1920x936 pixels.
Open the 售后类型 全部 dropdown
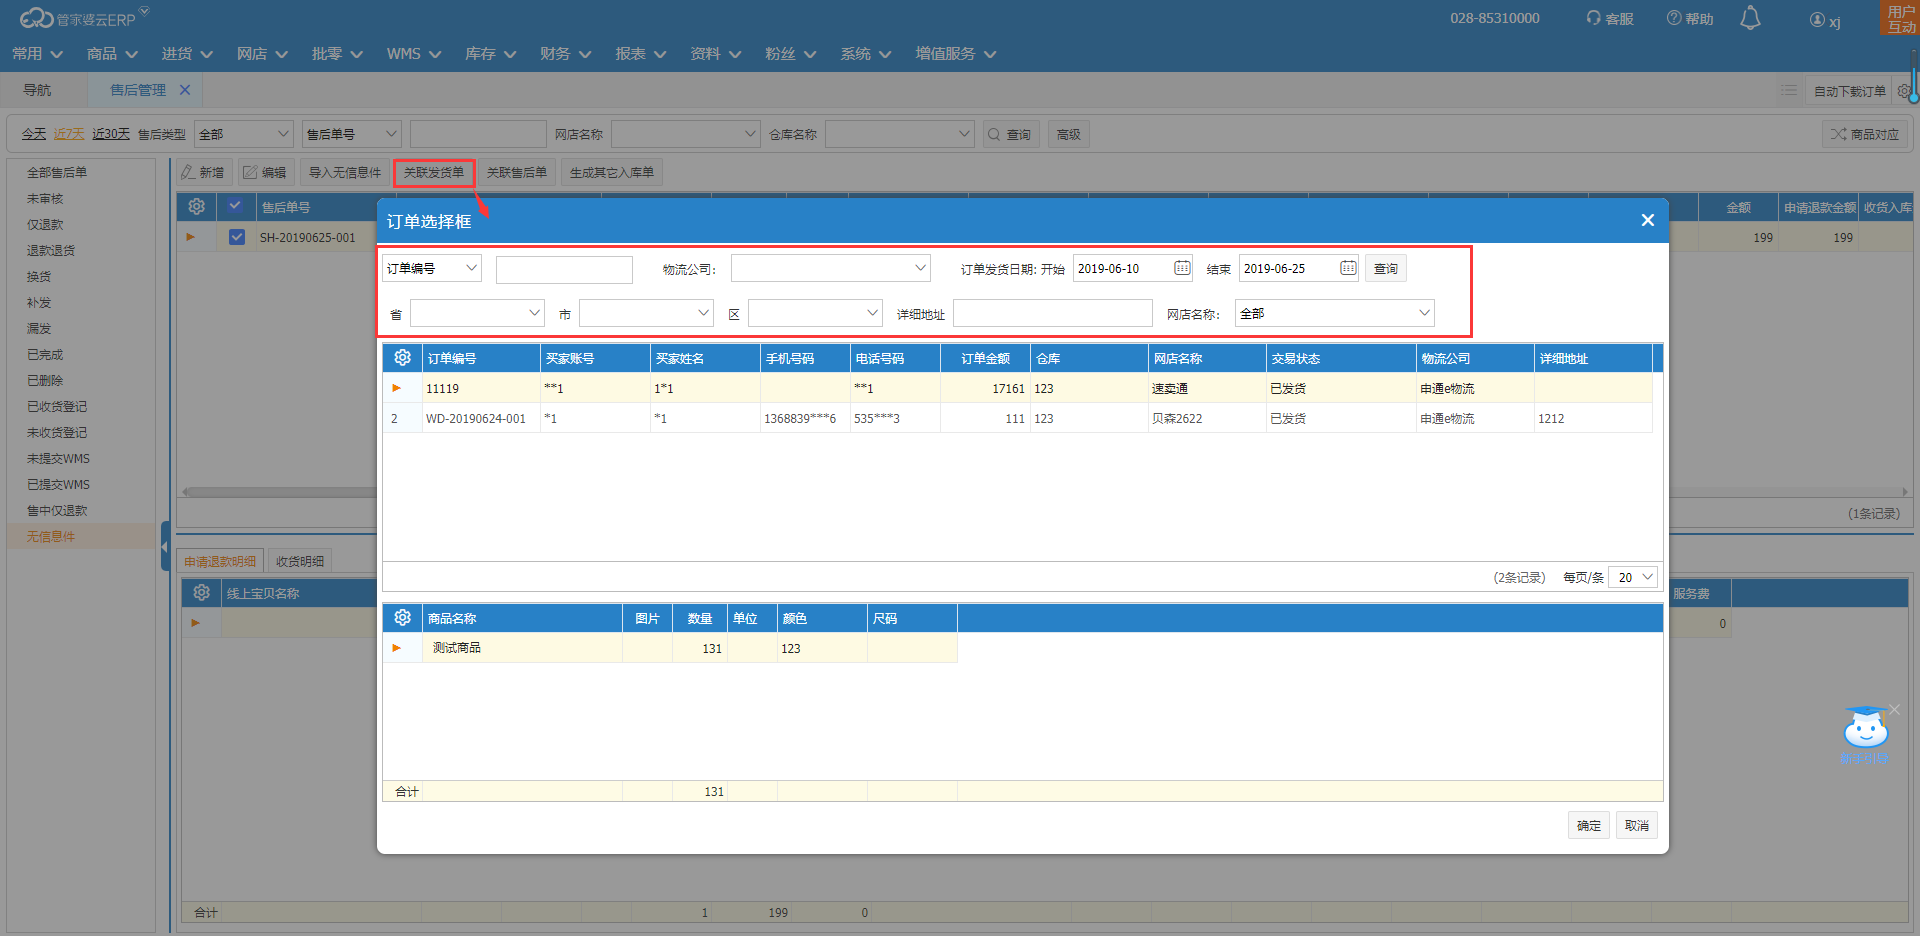[x=244, y=134]
